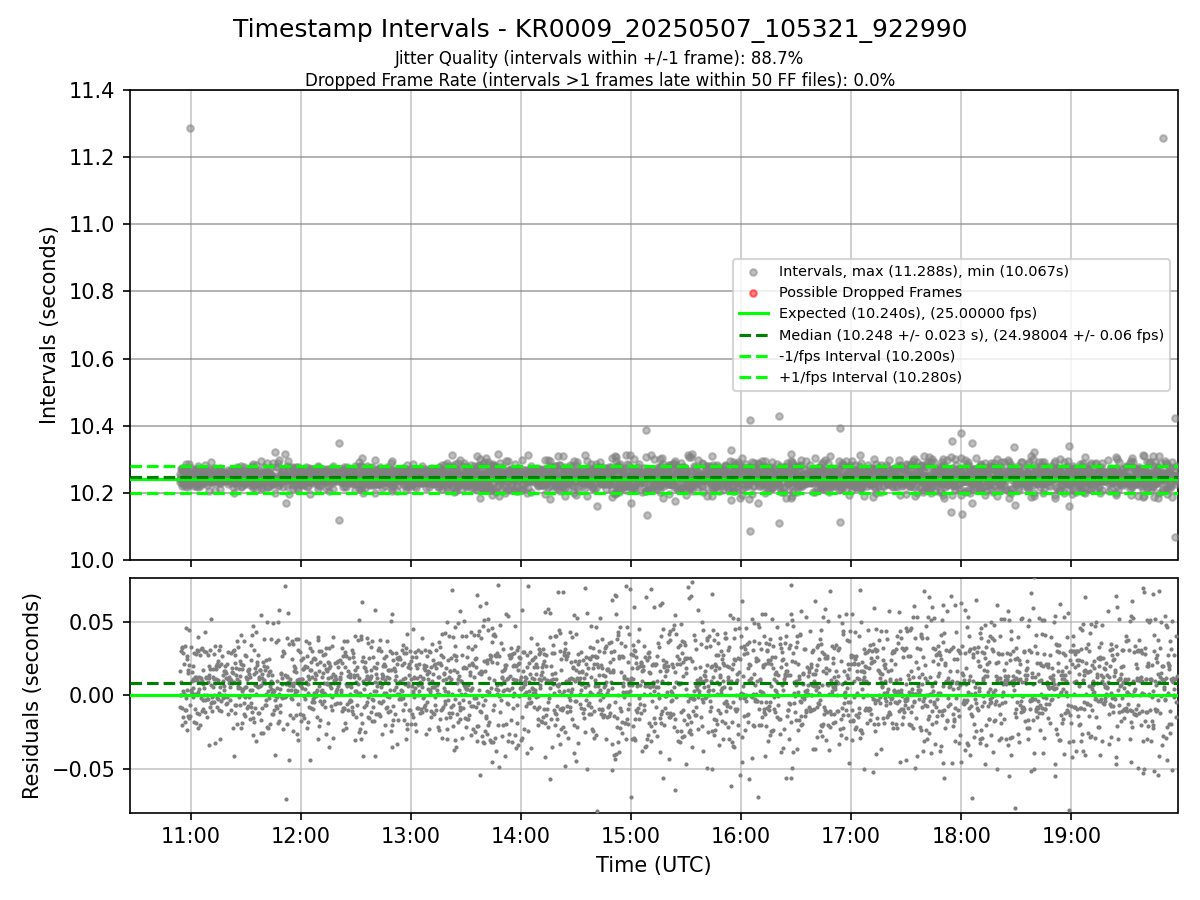
Task: Click the Residuals (seconds) y-axis label
Action: 32,696
